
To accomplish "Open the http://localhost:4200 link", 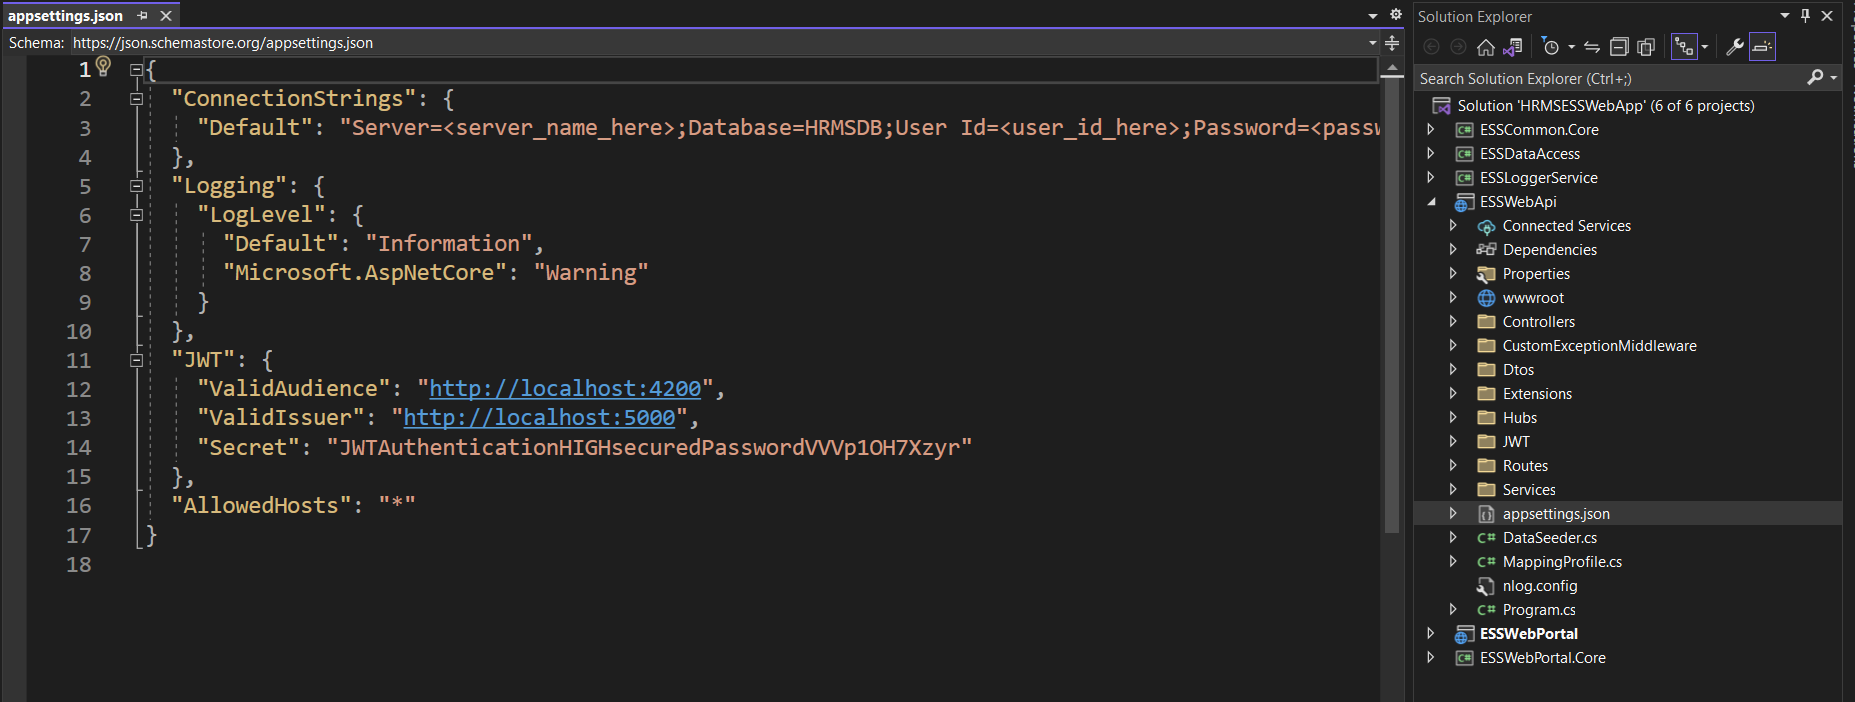I will 566,388.
